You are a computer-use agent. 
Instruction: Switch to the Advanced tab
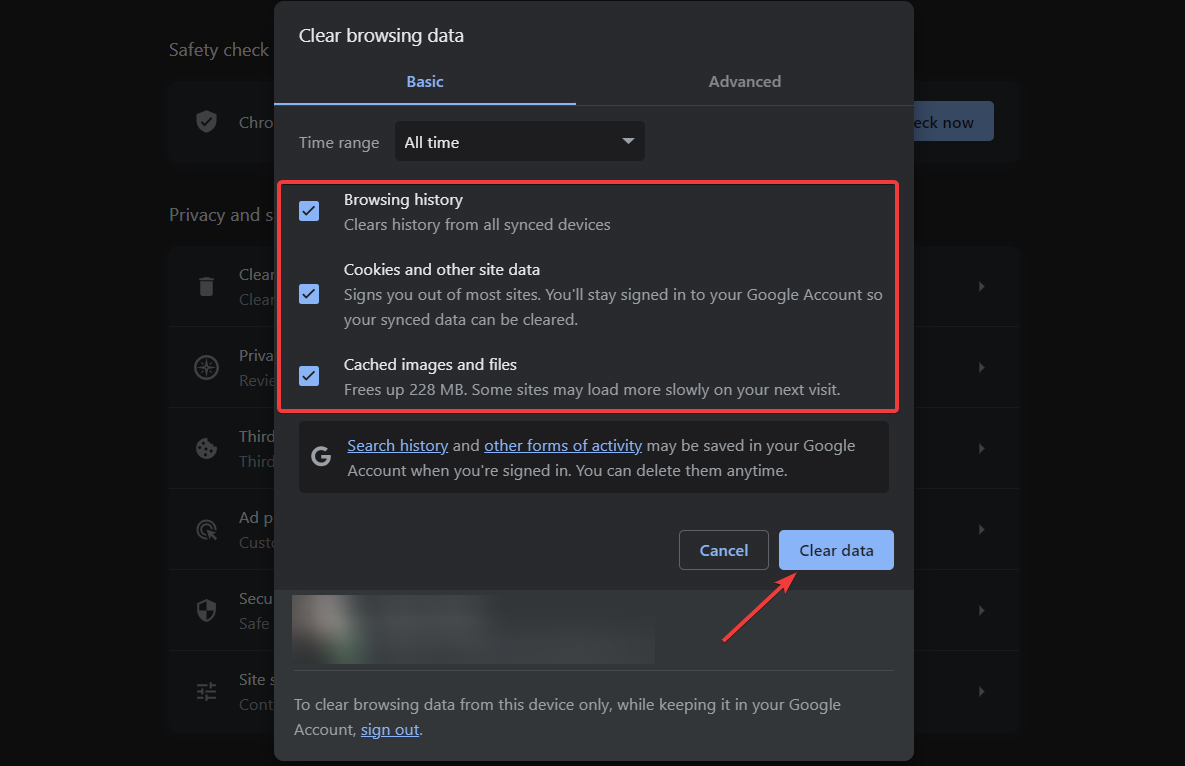(x=744, y=82)
